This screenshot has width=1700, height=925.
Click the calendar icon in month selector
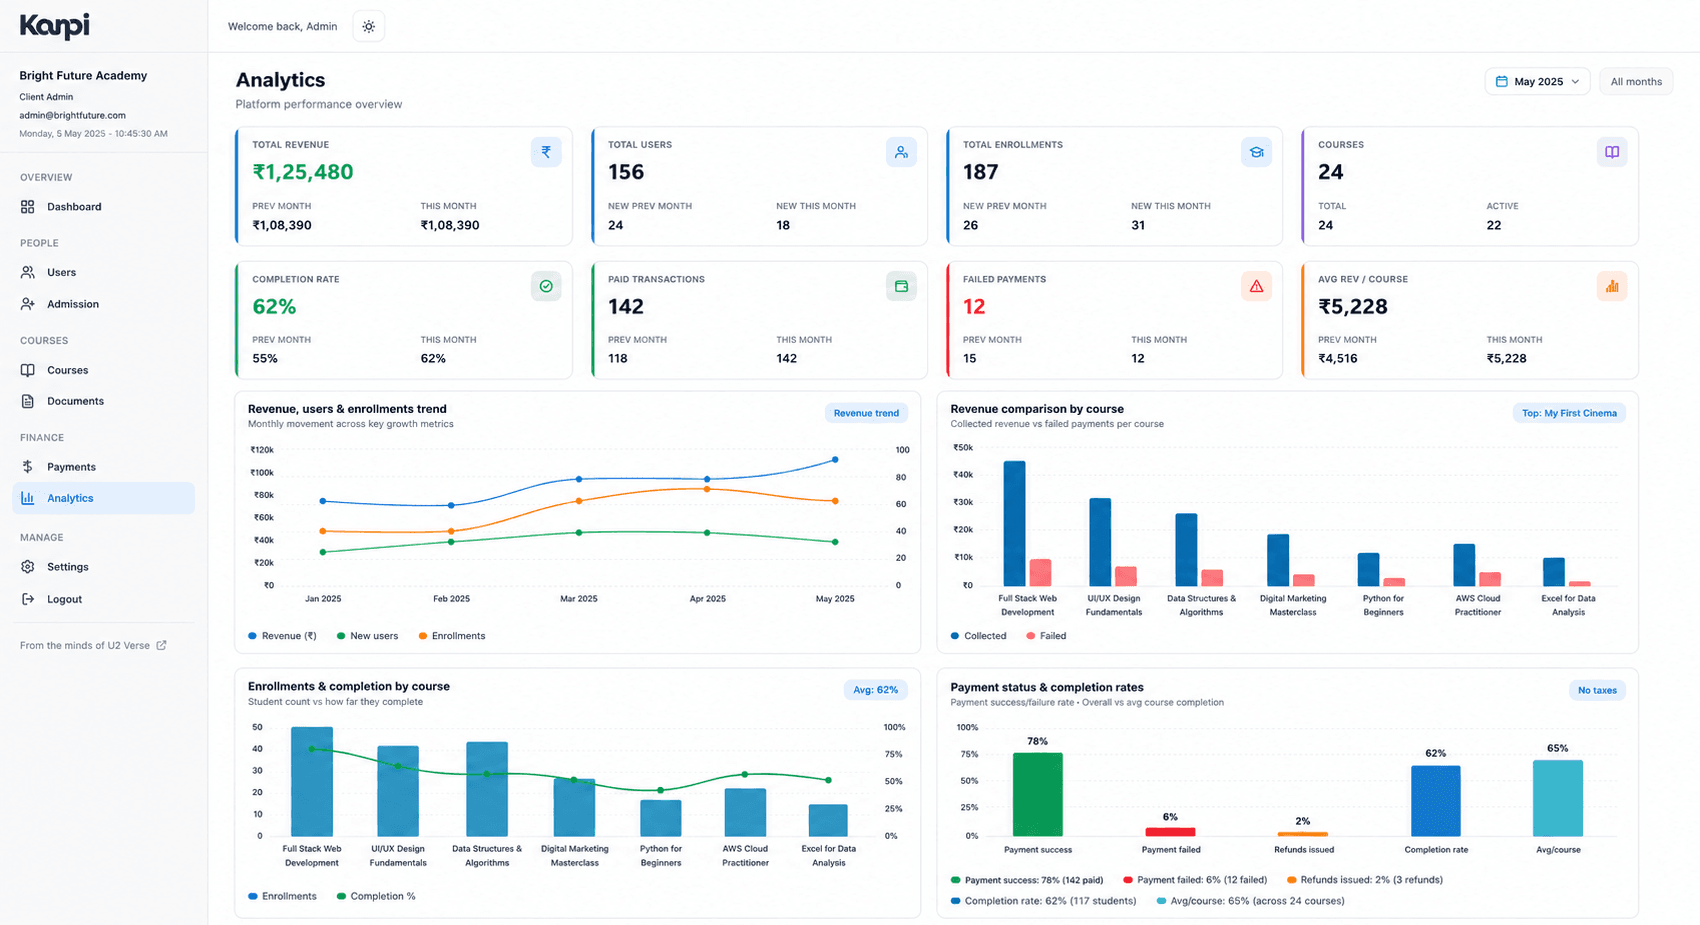click(x=1501, y=82)
